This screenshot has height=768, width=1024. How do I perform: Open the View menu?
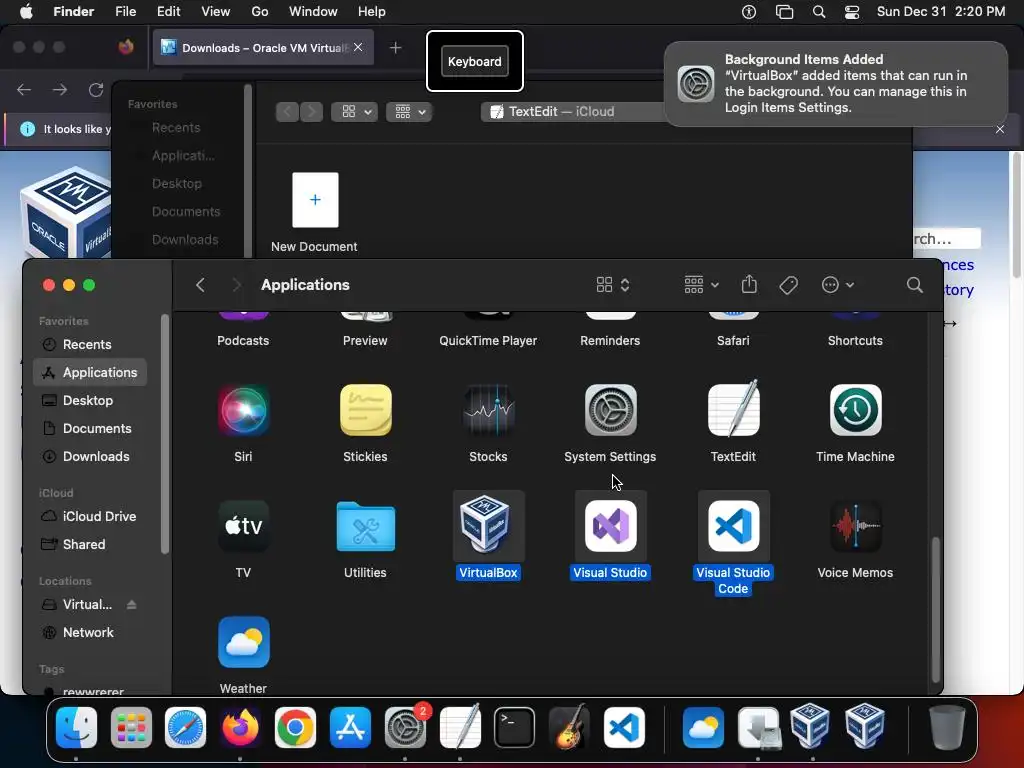216,12
